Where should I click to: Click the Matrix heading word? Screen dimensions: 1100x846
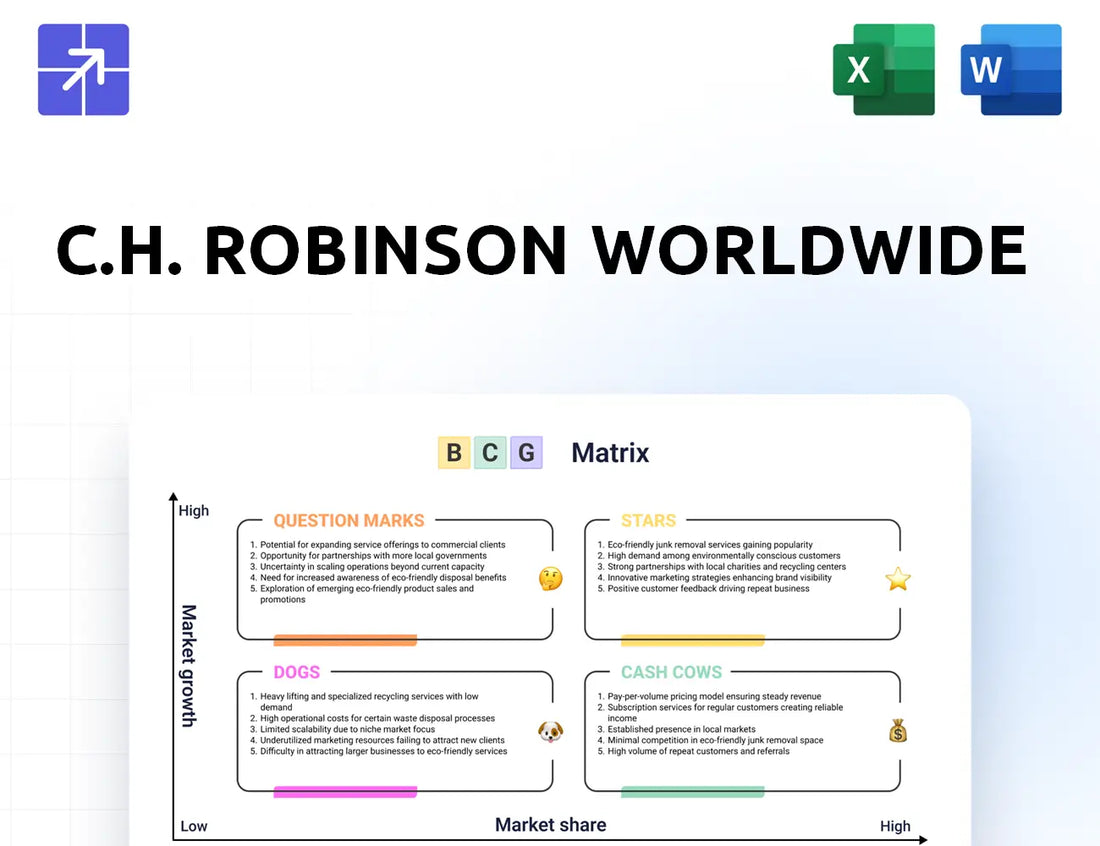610,453
